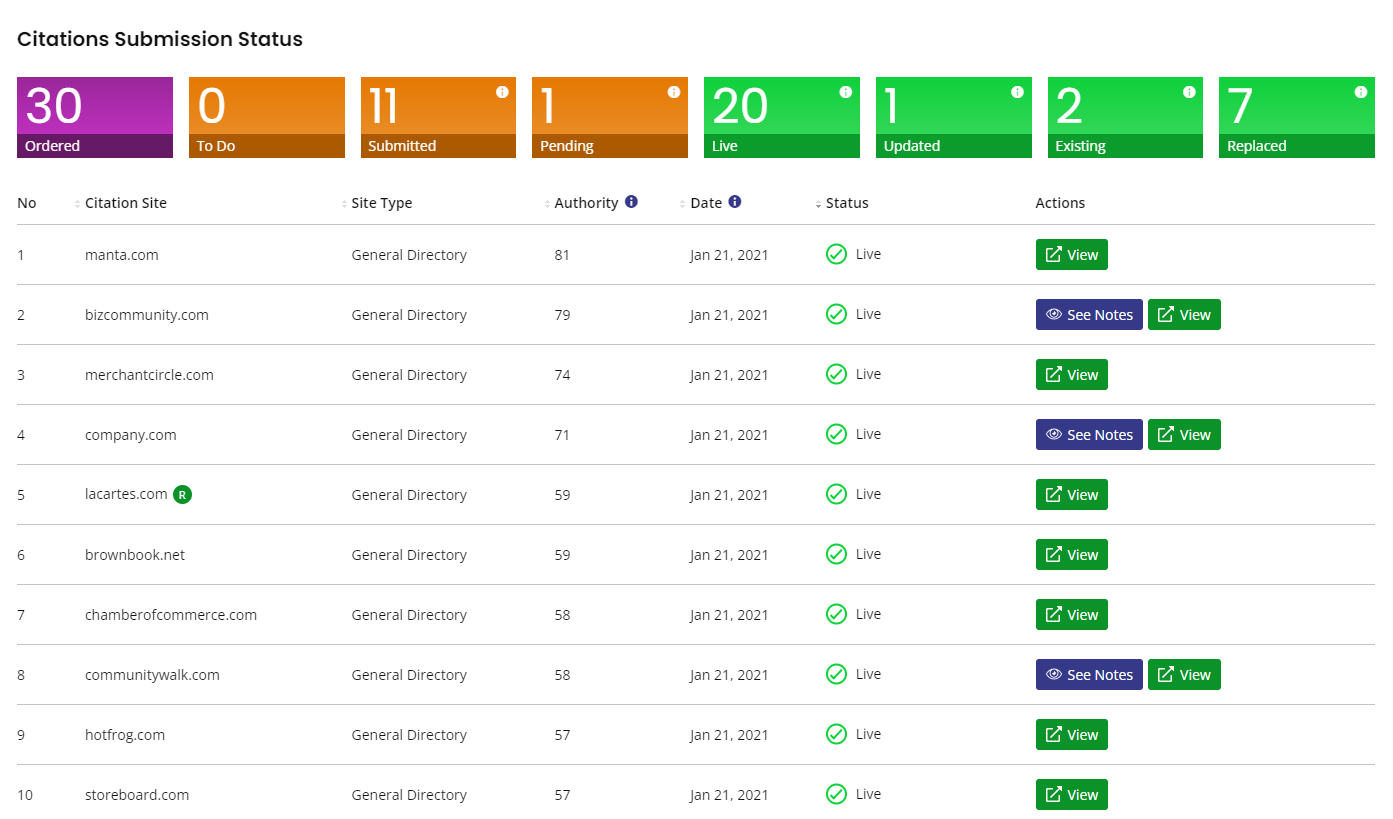Viewport: 1393px width, 819px height.
Task: Sort table by Citation Site column
Action: tap(126, 203)
